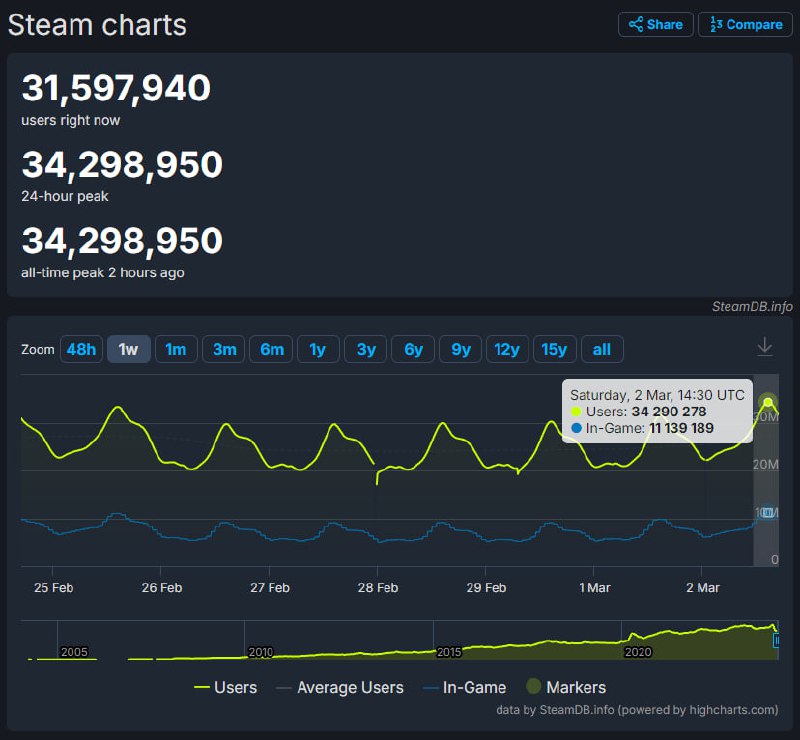This screenshot has width=800, height=740.
Task: Pick the 3y zoom range
Action: click(x=366, y=349)
